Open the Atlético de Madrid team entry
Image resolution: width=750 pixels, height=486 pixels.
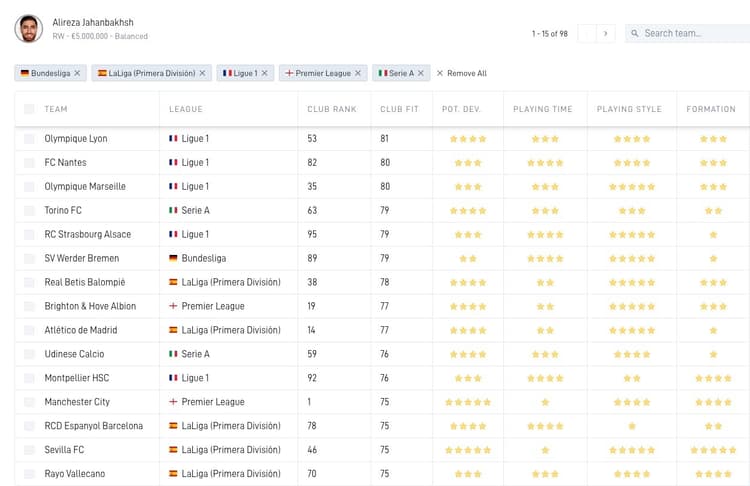(x=81, y=330)
